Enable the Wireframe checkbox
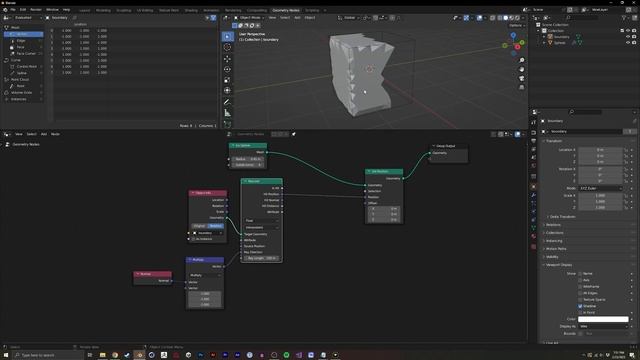640x360 pixels. coord(580,287)
